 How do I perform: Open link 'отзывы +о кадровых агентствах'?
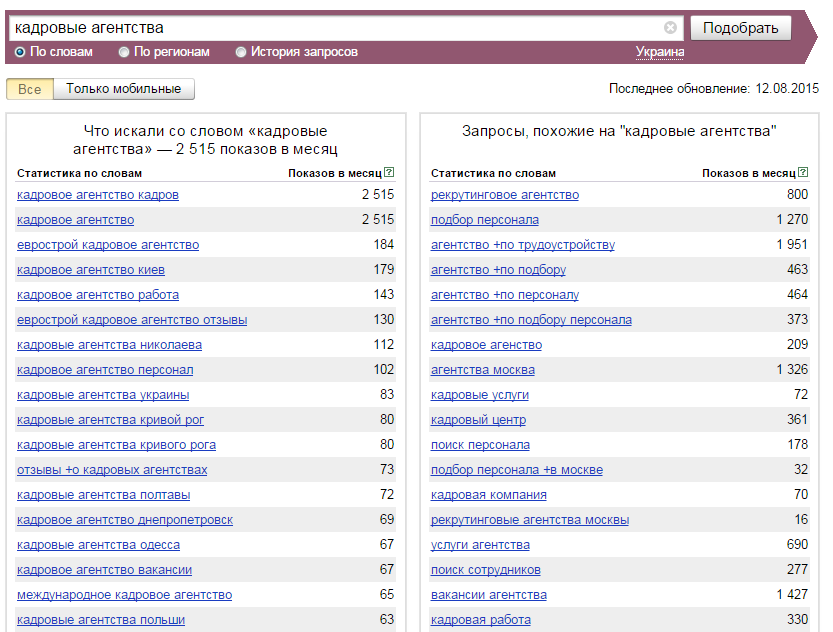tap(112, 469)
